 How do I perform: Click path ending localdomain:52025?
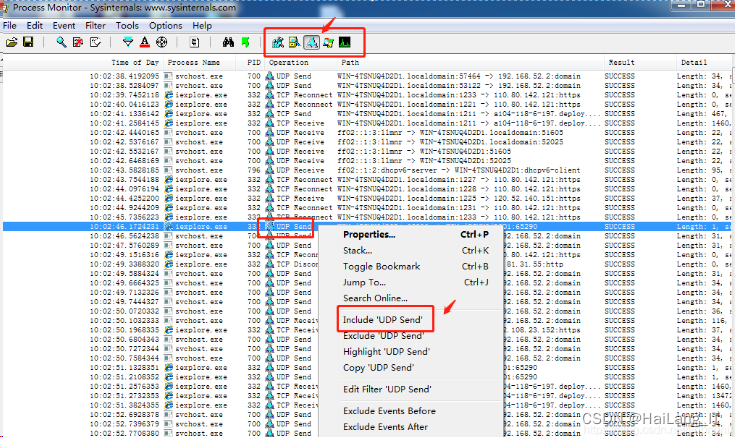[x=450, y=142]
